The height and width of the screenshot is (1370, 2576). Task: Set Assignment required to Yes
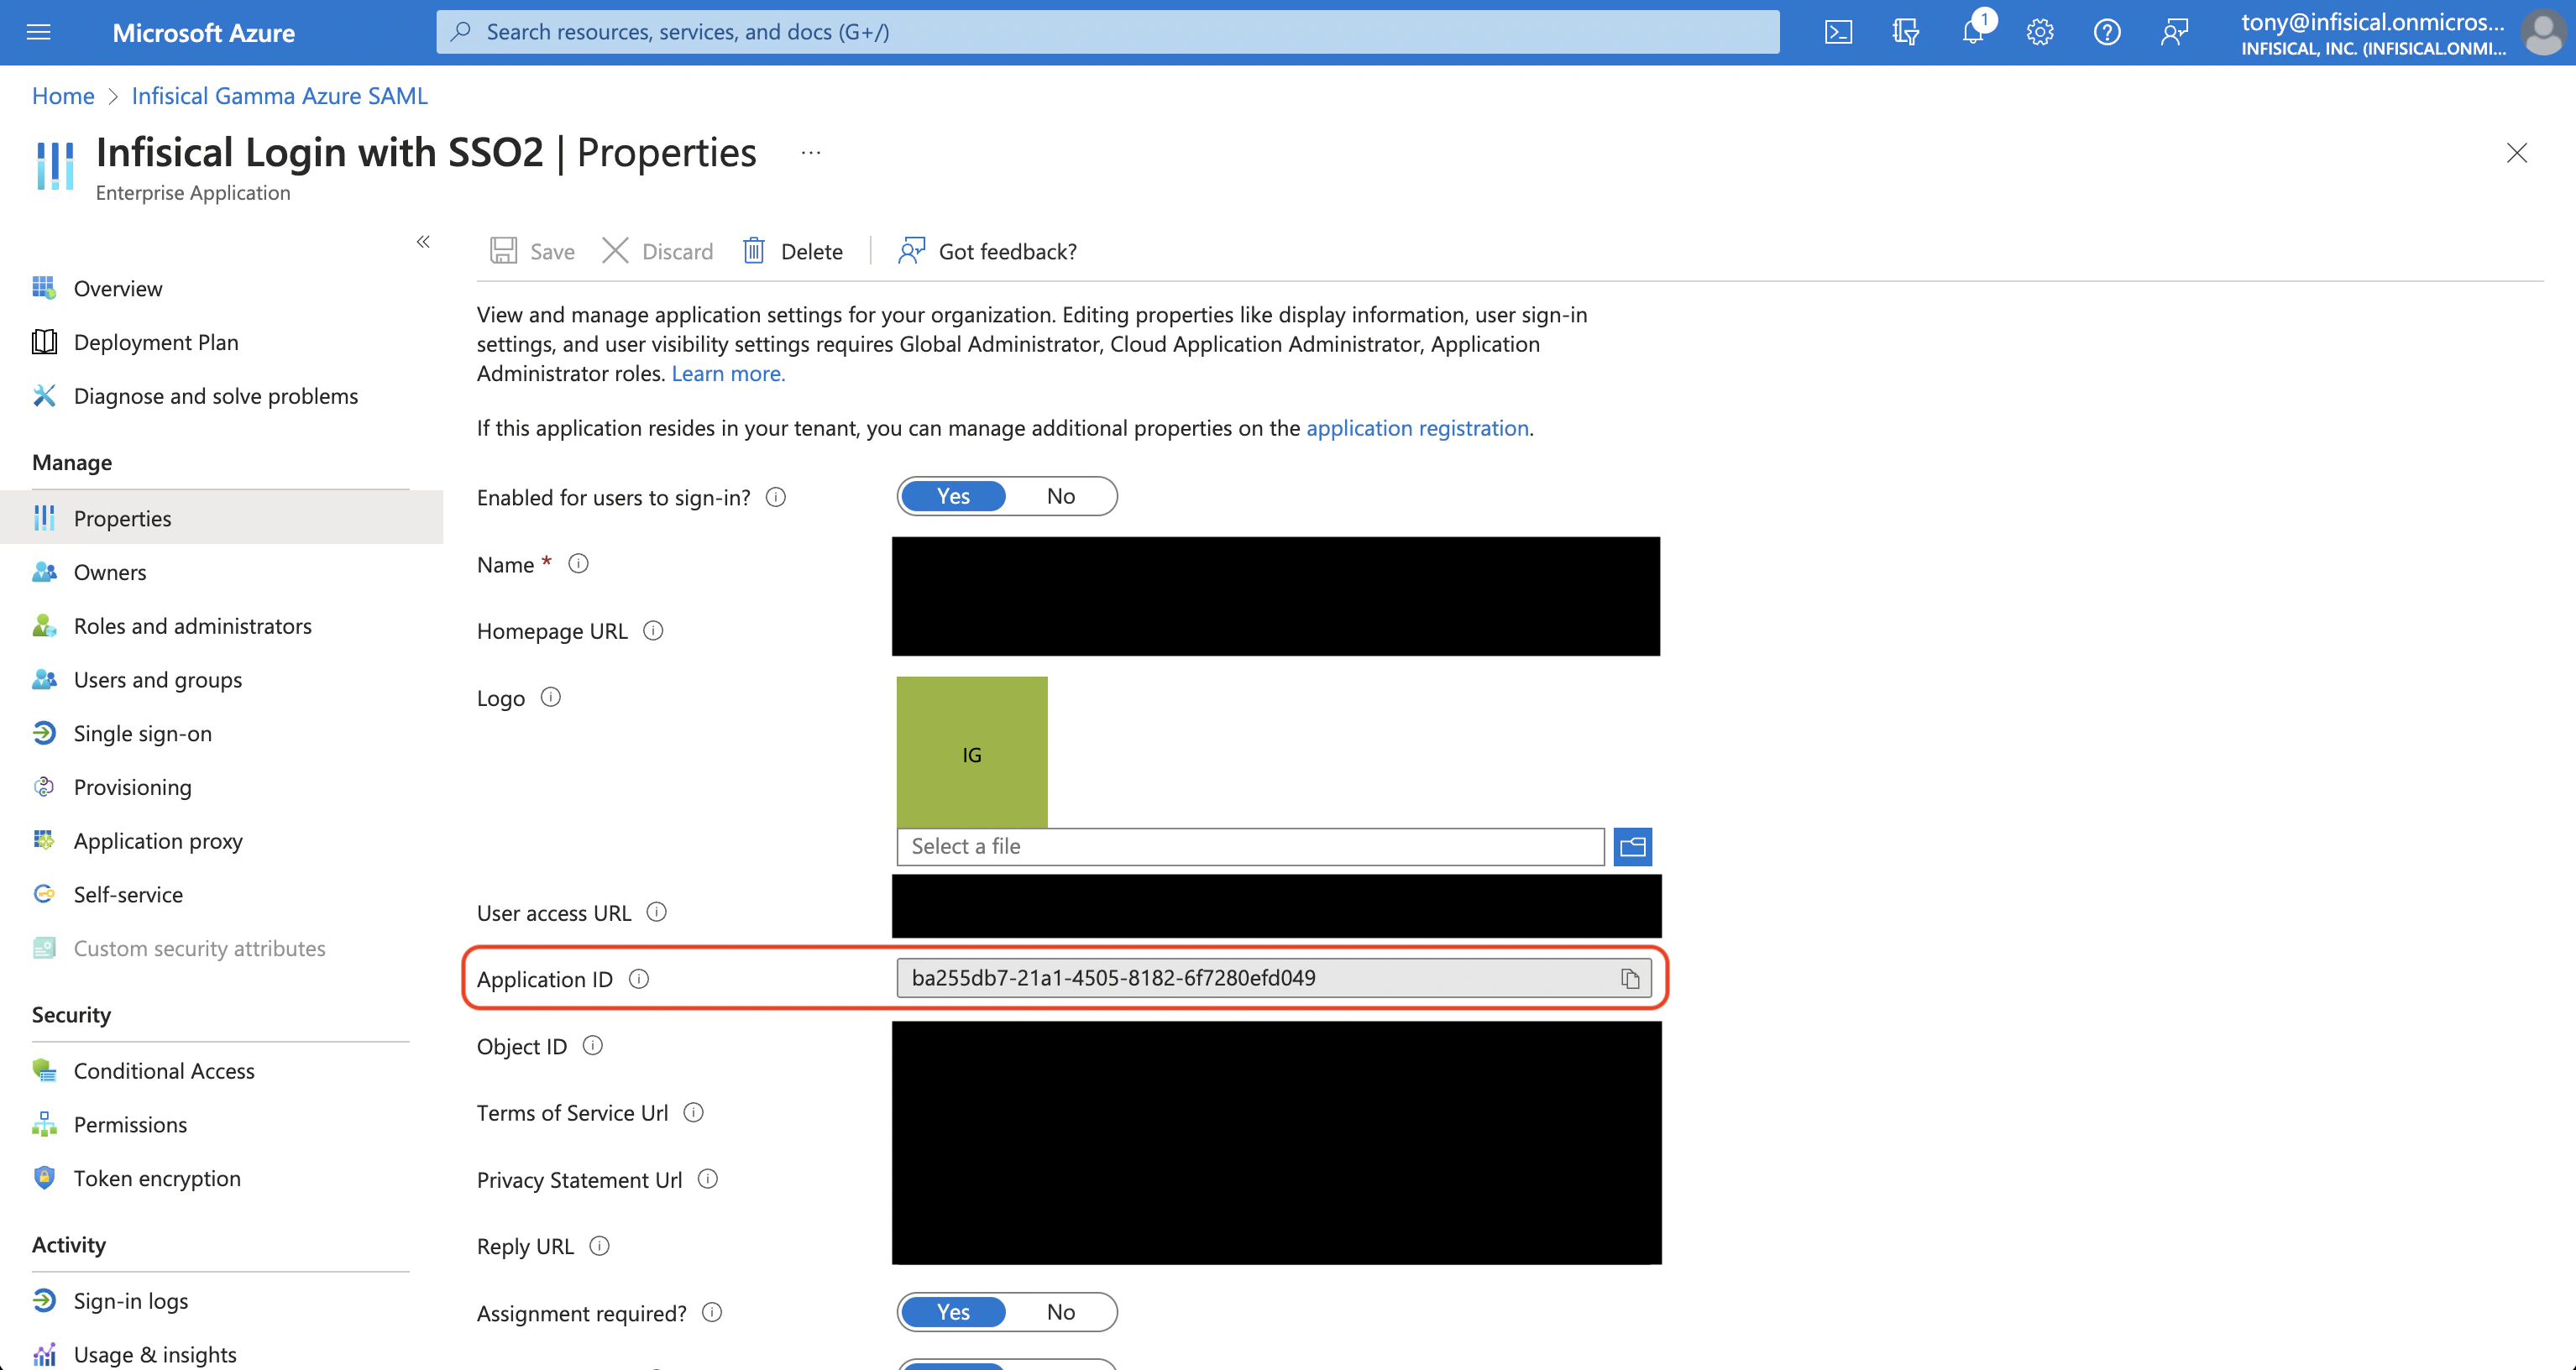click(953, 1312)
